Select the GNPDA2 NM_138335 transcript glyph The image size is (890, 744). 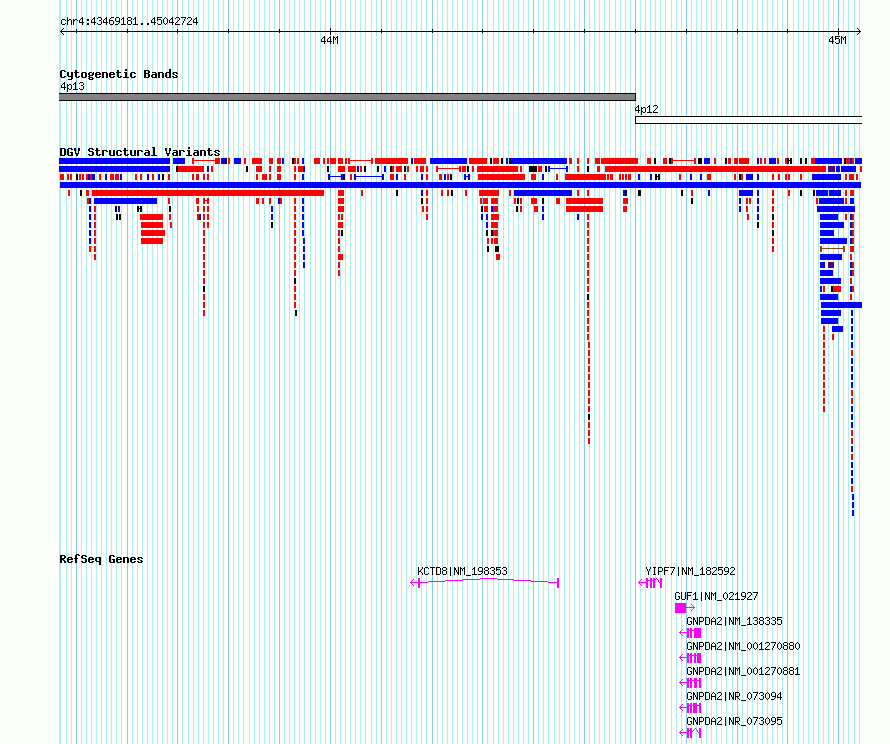tap(690, 633)
